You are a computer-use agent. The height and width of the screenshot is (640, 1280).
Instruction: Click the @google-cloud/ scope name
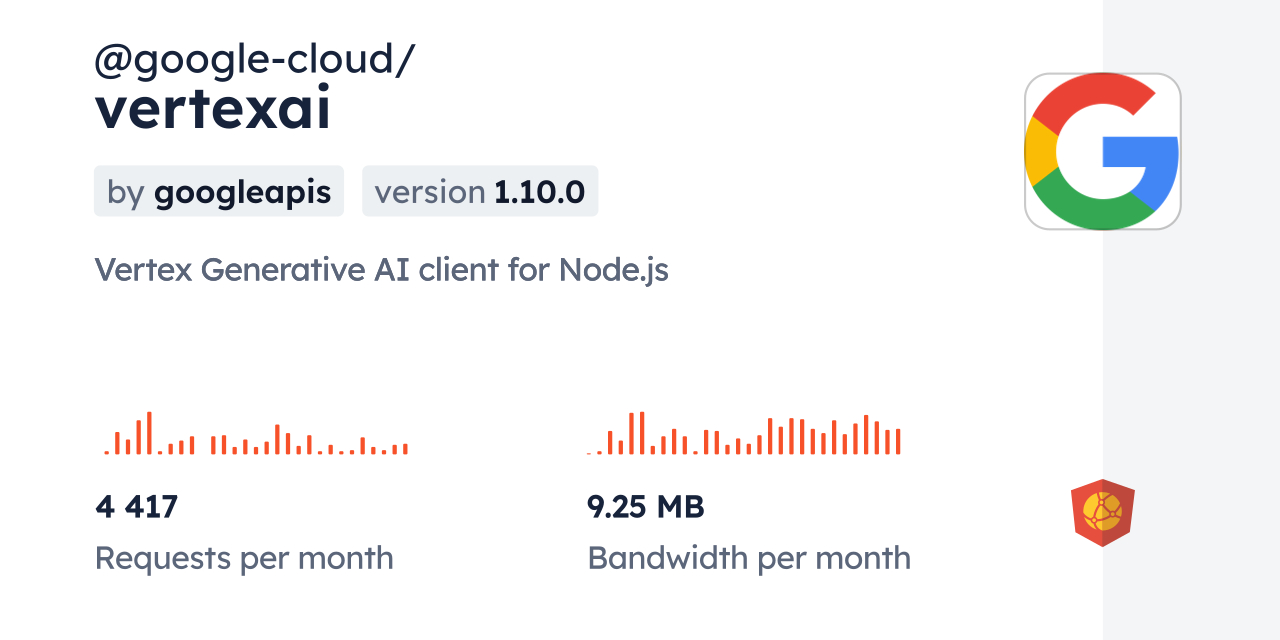[254, 60]
